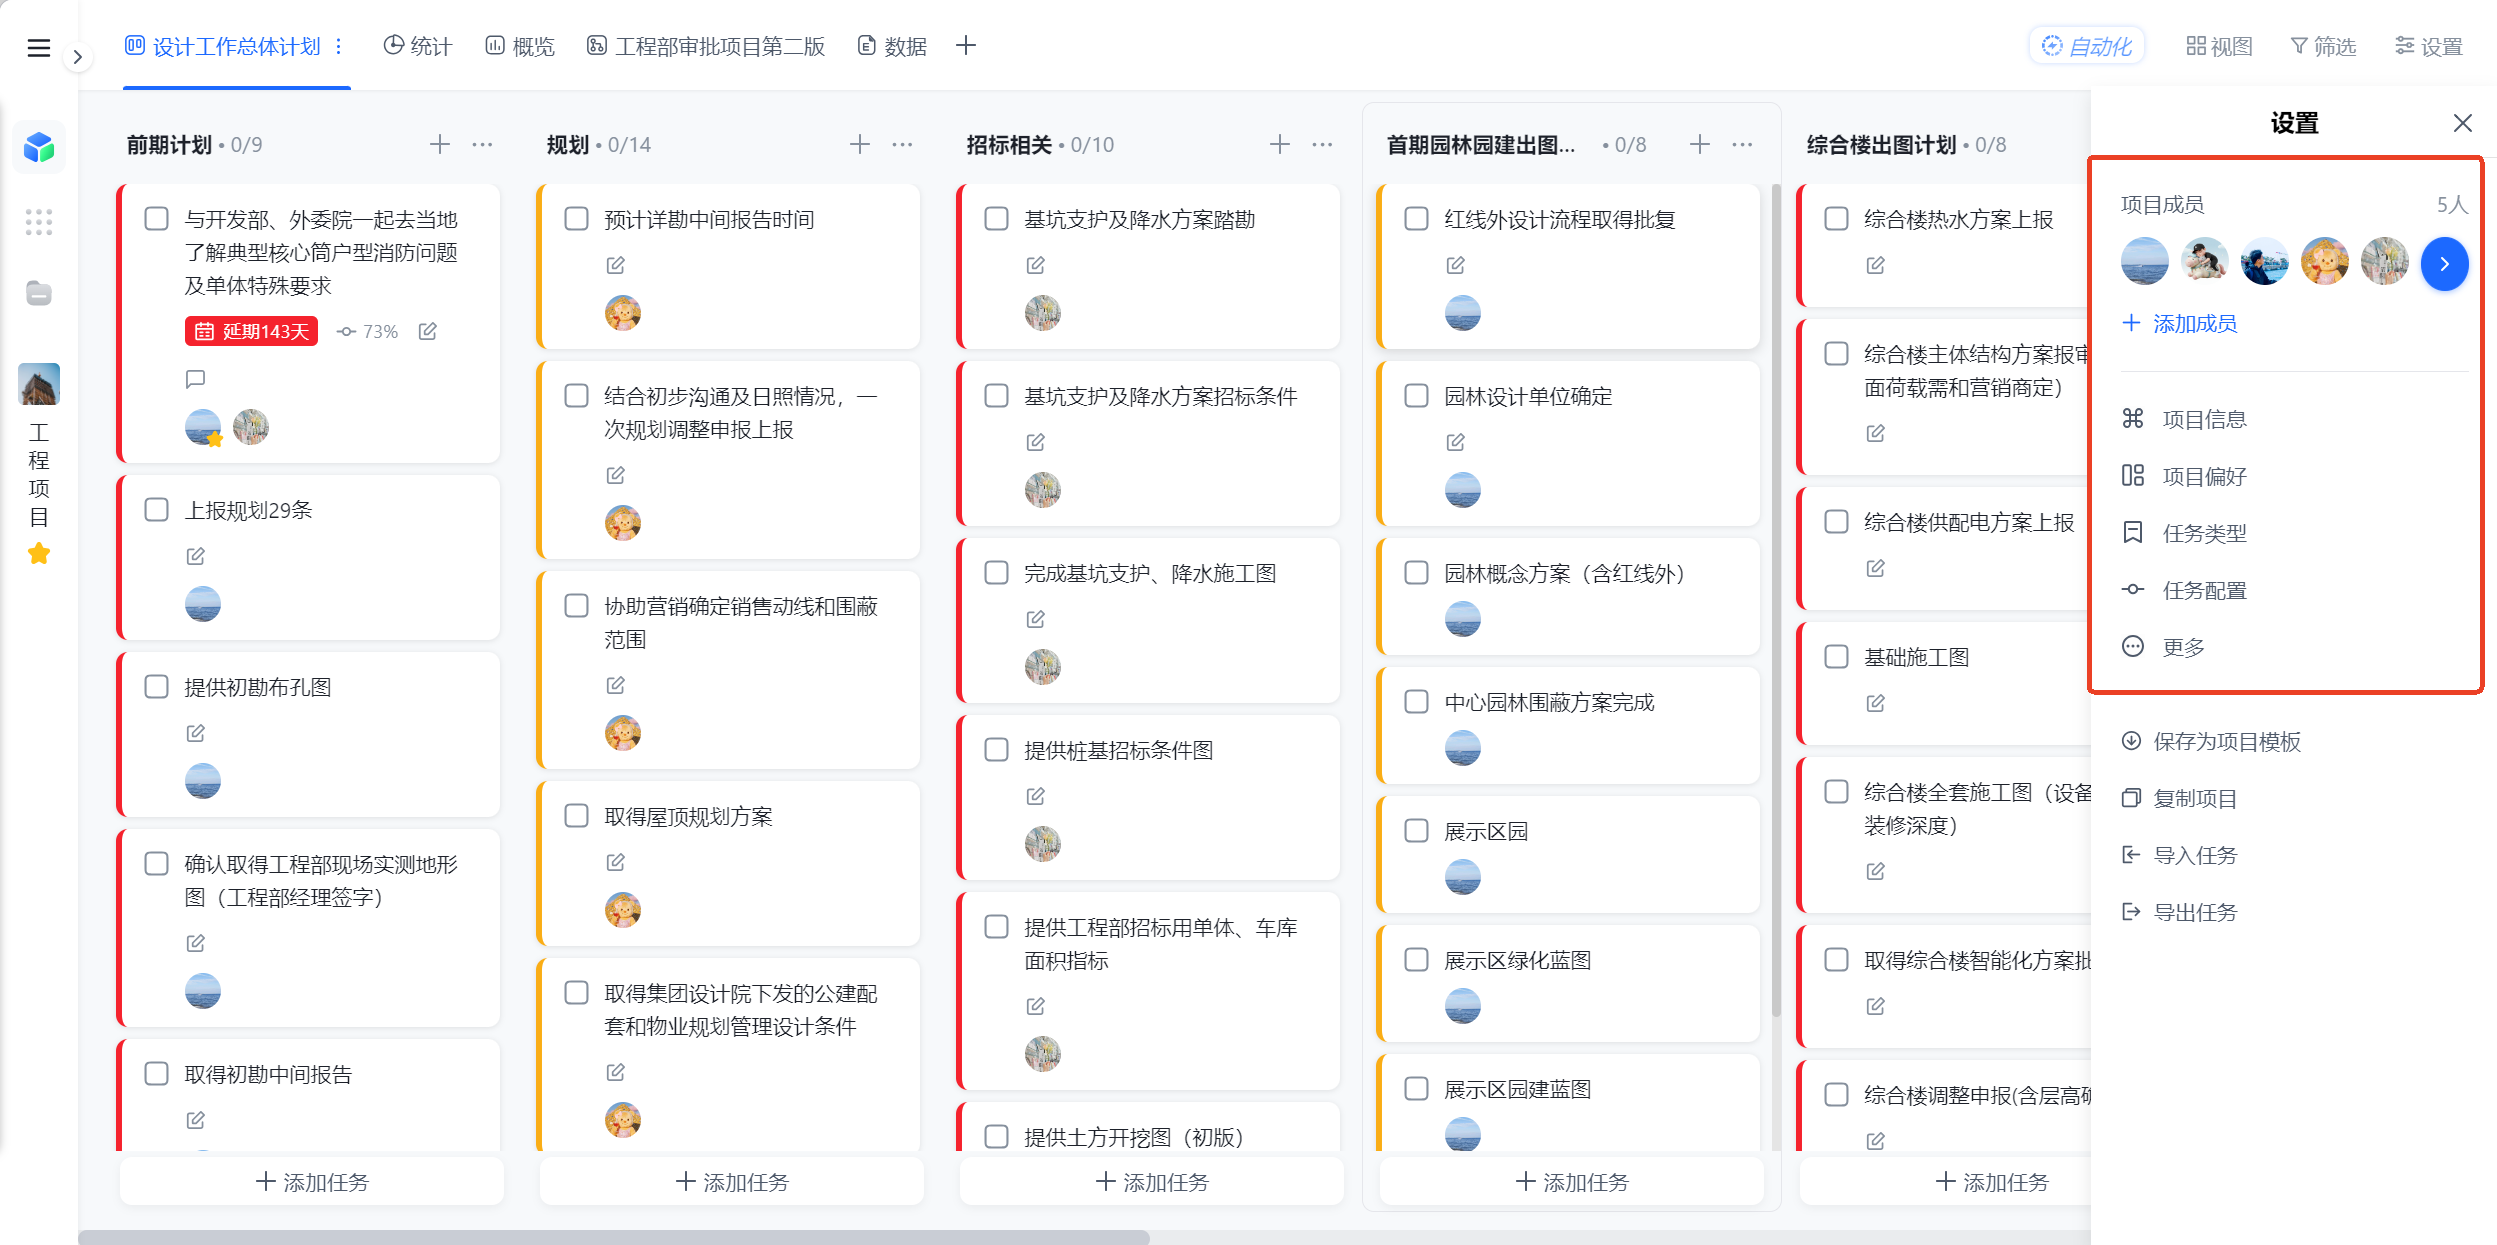Expand the sidebar with the arrow button
The image size is (2497, 1245).
click(x=77, y=57)
